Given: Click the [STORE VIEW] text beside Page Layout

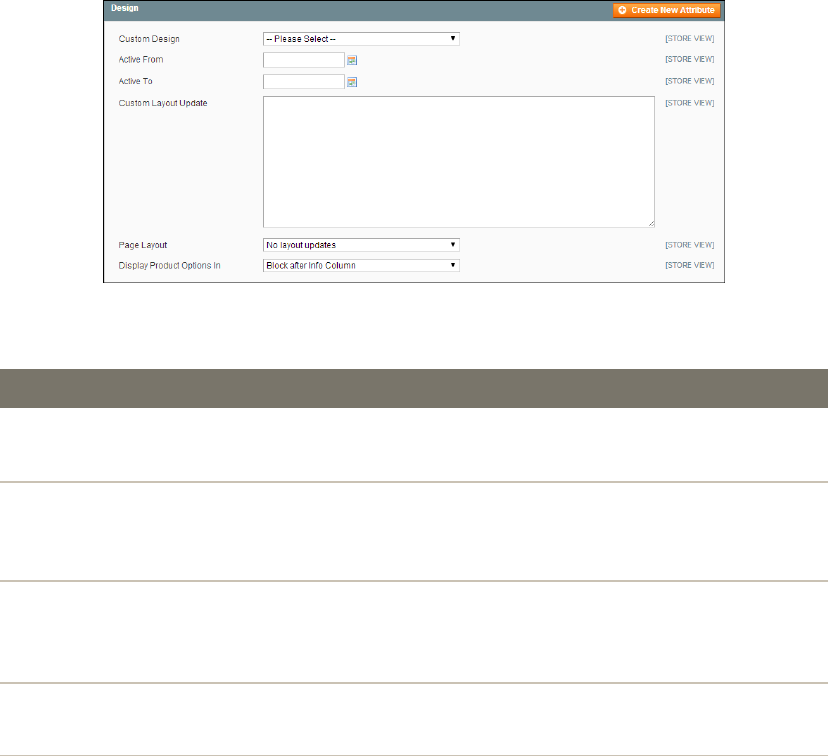Looking at the screenshot, I should 689,245.
